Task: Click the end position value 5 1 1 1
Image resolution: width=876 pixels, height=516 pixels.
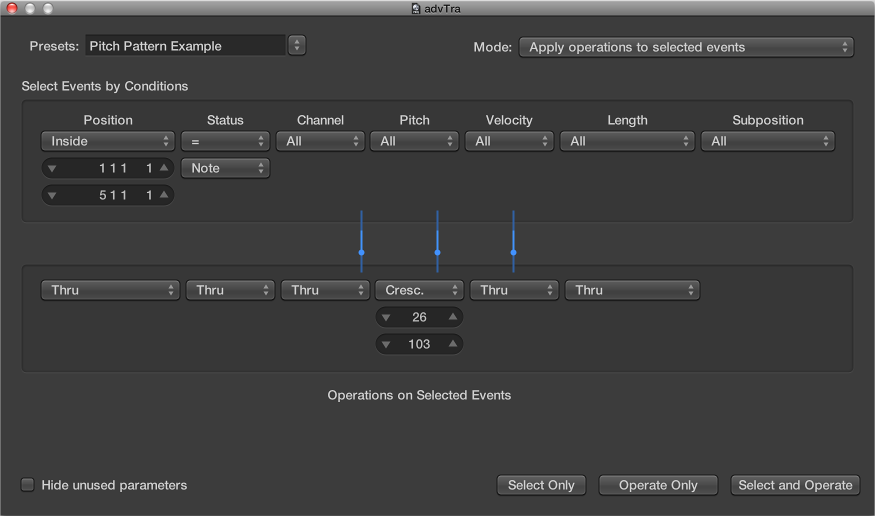Action: (x=125, y=195)
